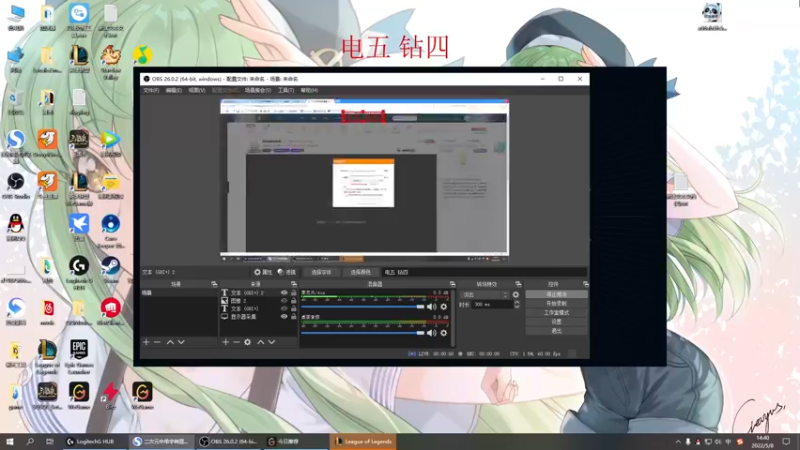800x450 pixels.
Task: Click the 选择字体 button
Action: [x=321, y=272]
